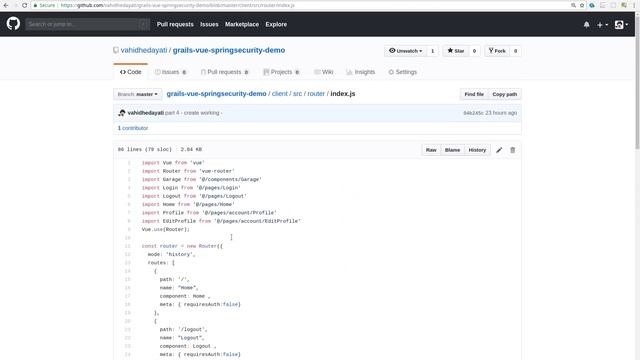The image size is (640, 360).
Task: Go to Marketplace
Action: click(242, 24)
